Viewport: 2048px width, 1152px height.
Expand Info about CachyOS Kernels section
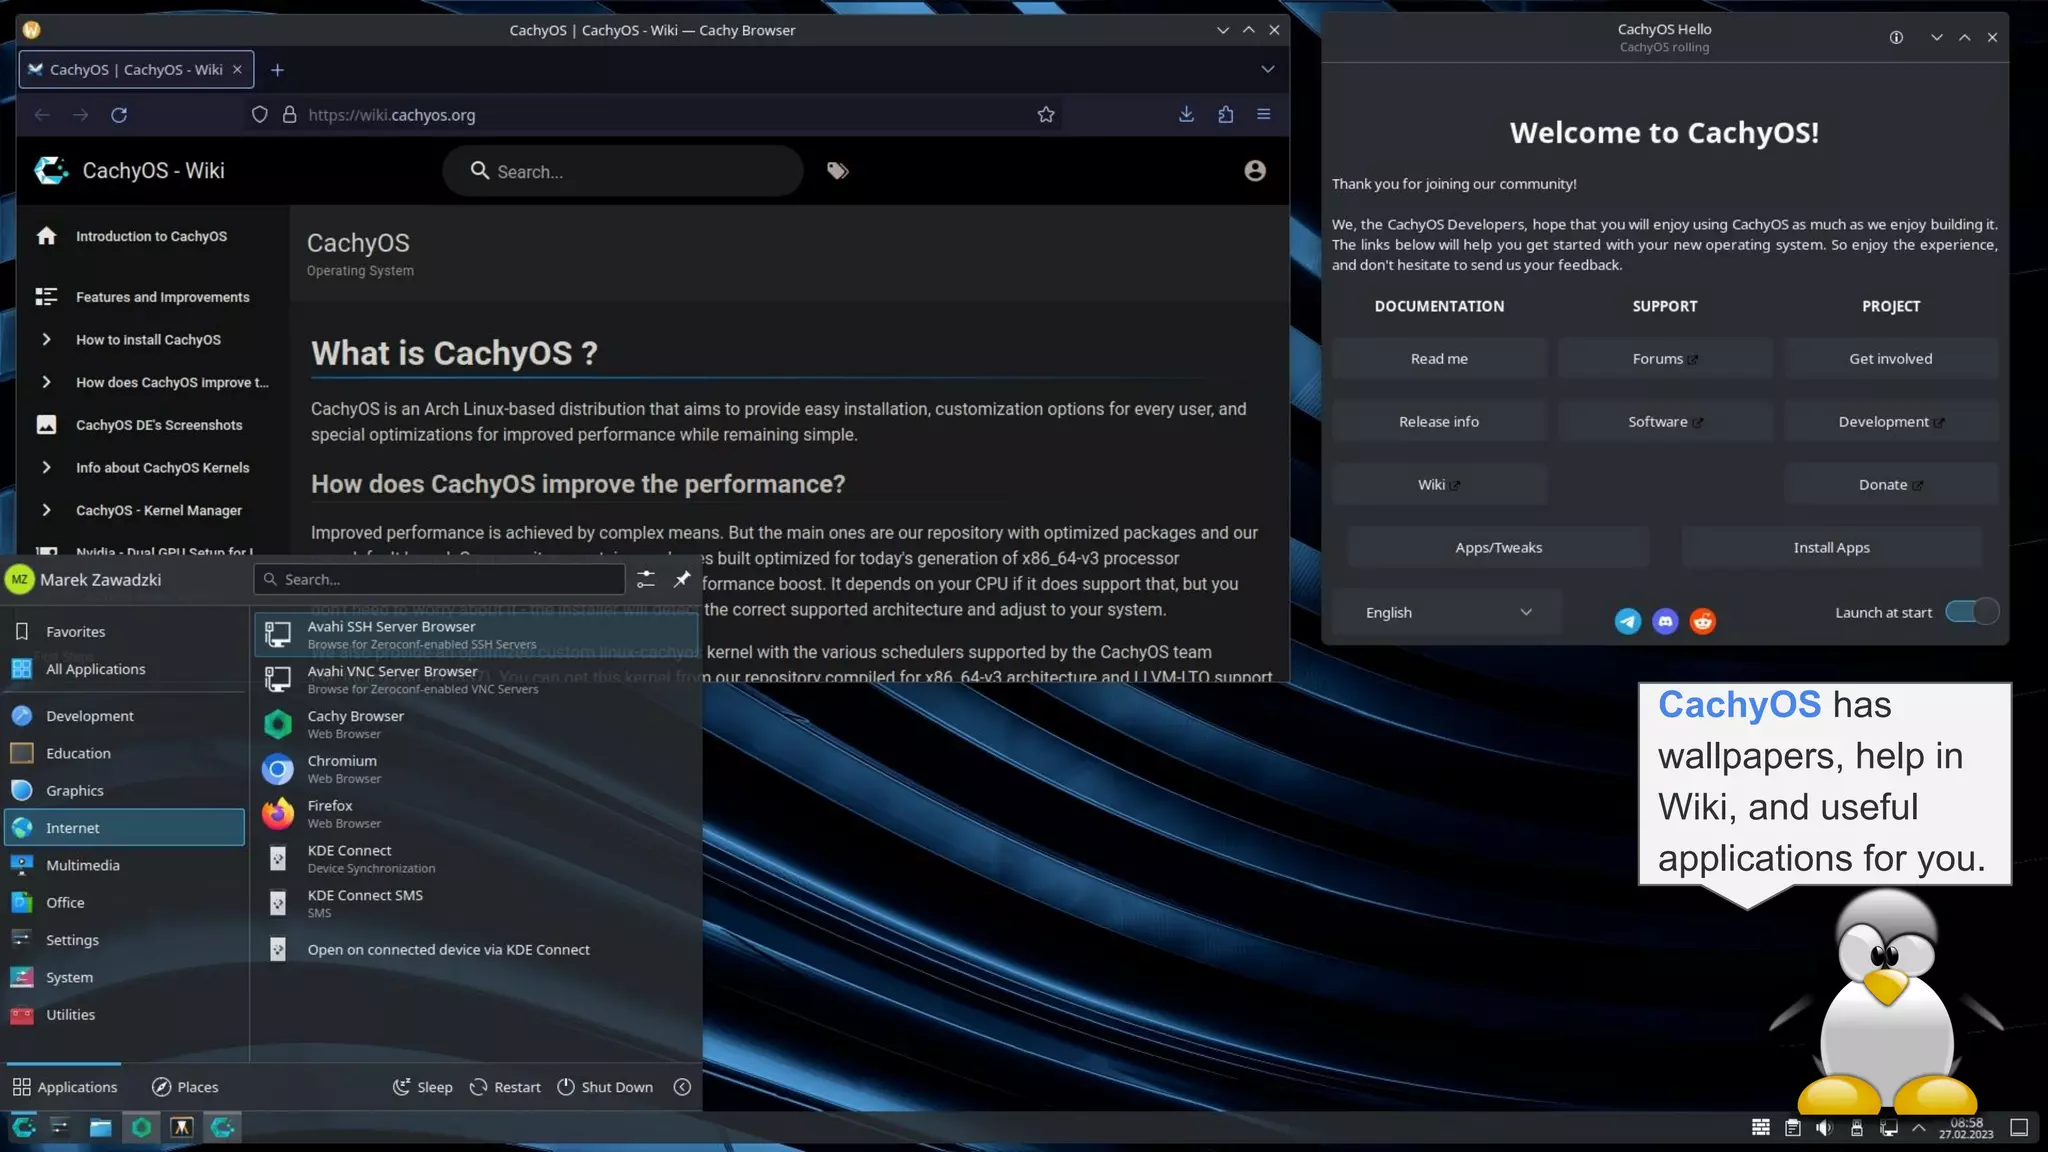(x=46, y=468)
